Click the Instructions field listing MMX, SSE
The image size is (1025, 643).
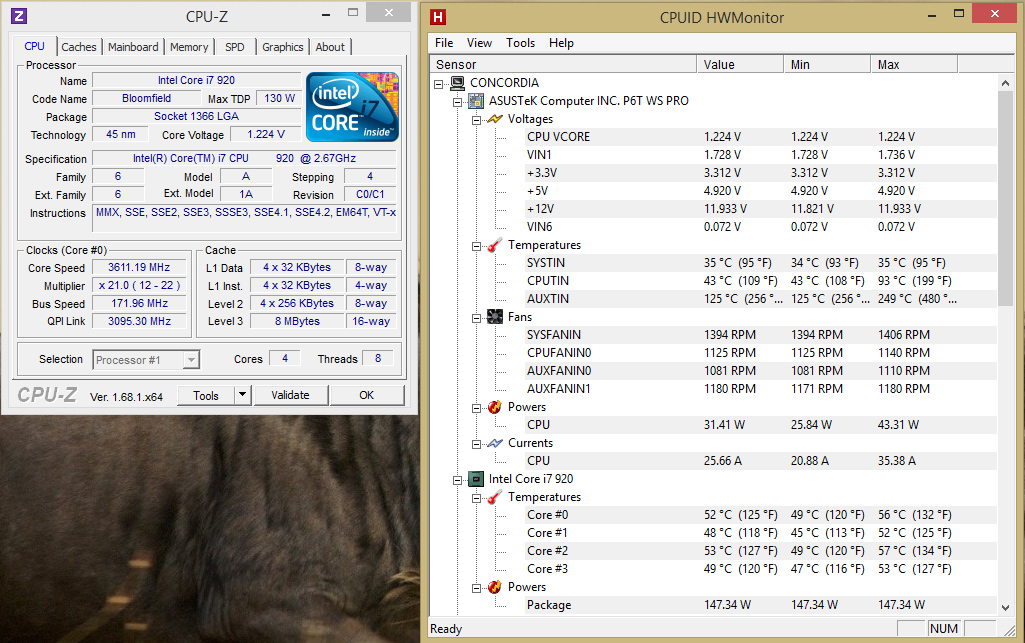[x=244, y=218]
